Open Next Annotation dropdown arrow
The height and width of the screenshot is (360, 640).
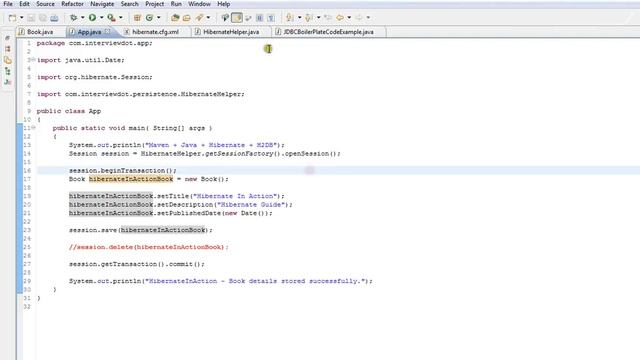299,18
